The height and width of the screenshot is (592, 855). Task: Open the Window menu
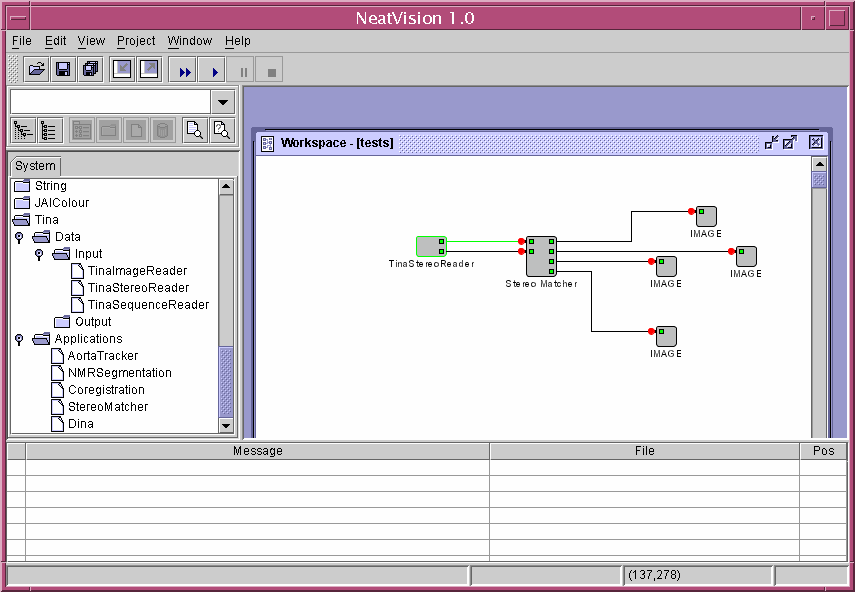coord(189,41)
